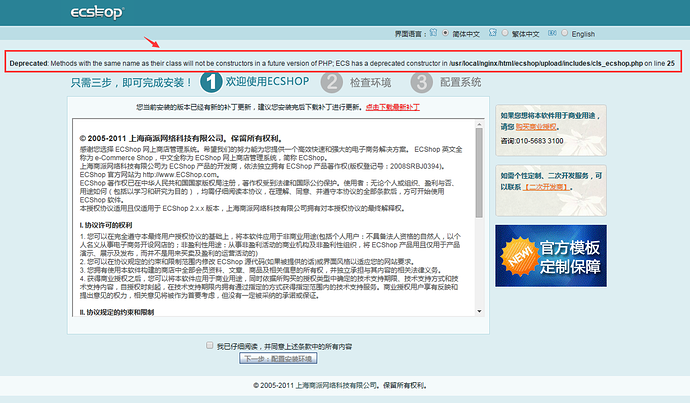Select the 繁体中文 radio button
Image resolution: width=690 pixels, height=403 pixels.
point(504,33)
